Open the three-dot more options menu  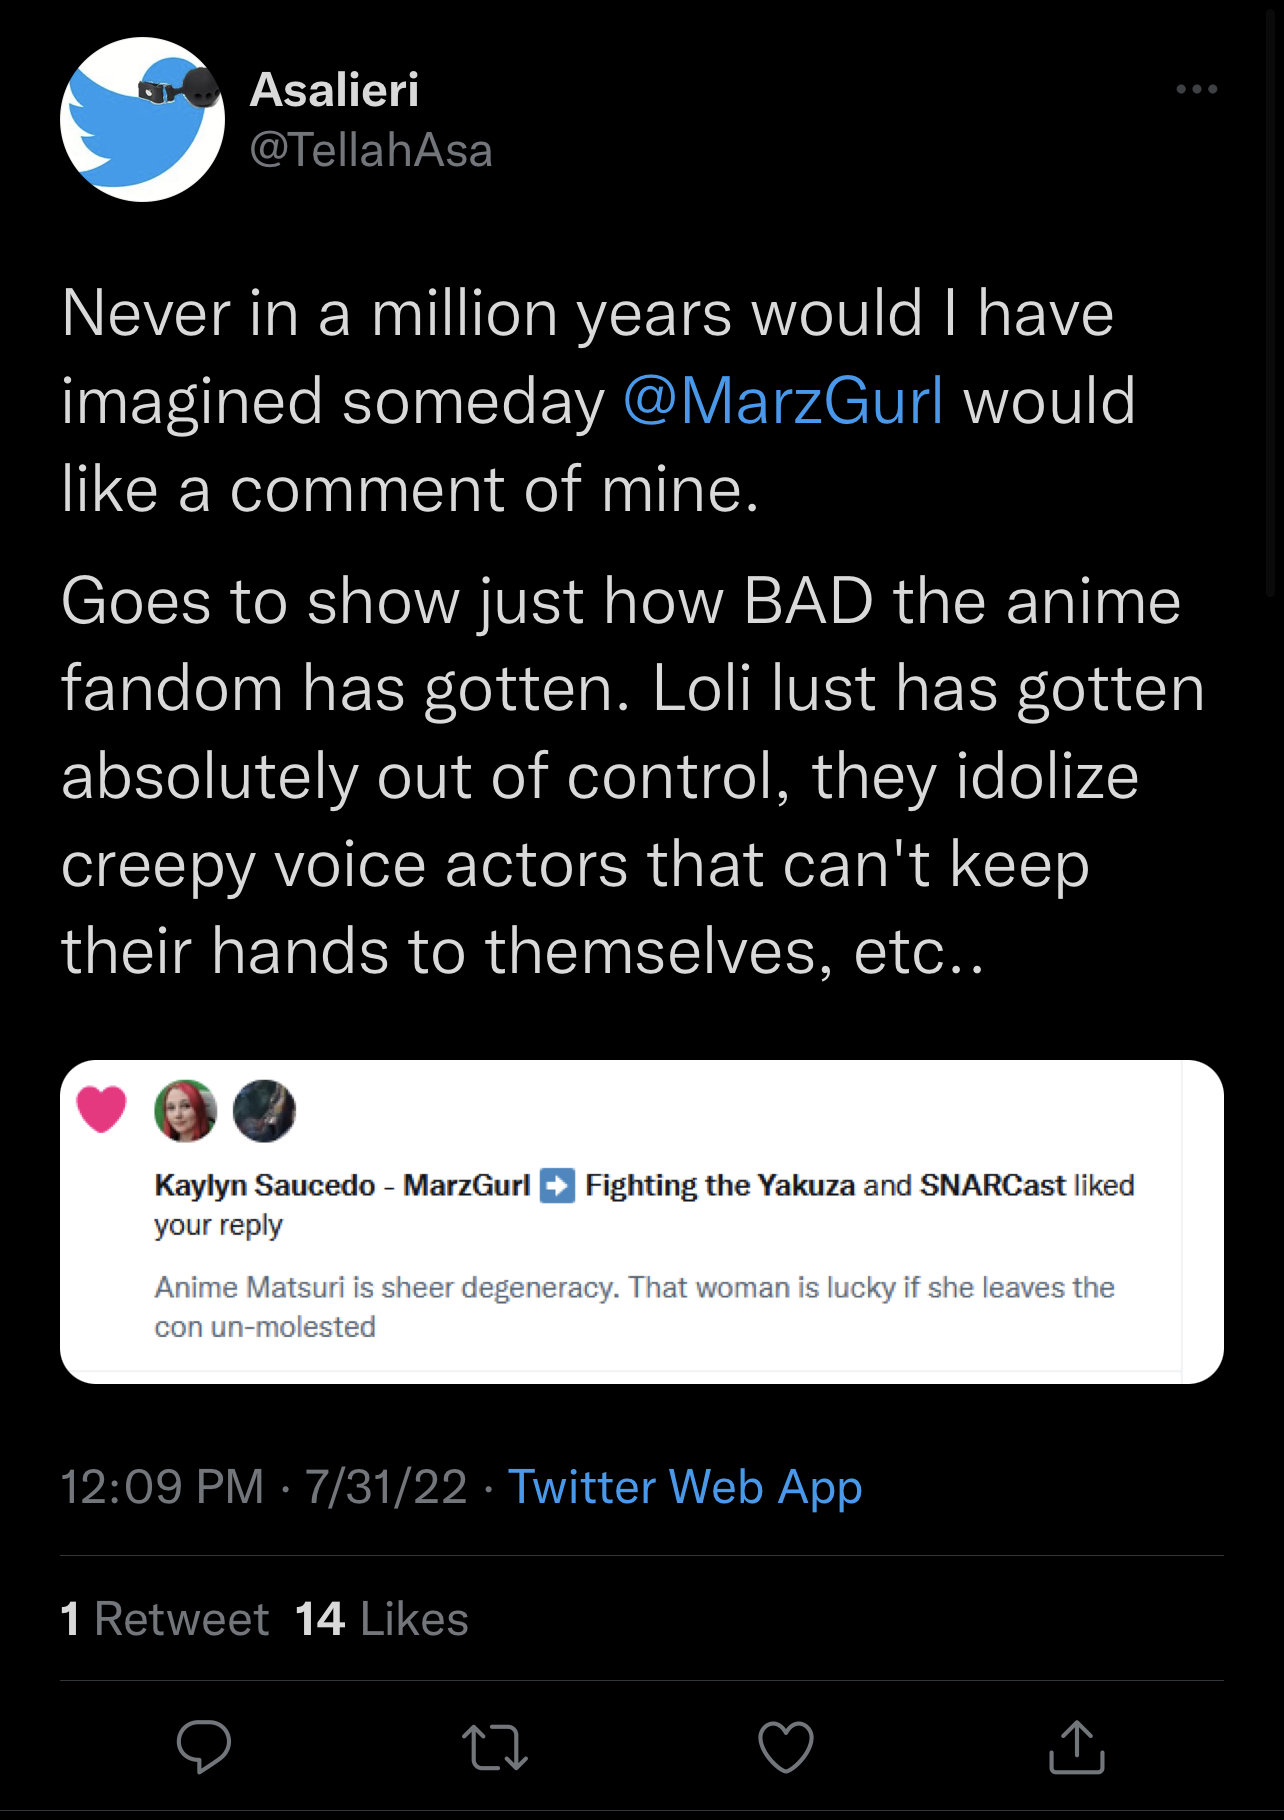tap(1196, 89)
